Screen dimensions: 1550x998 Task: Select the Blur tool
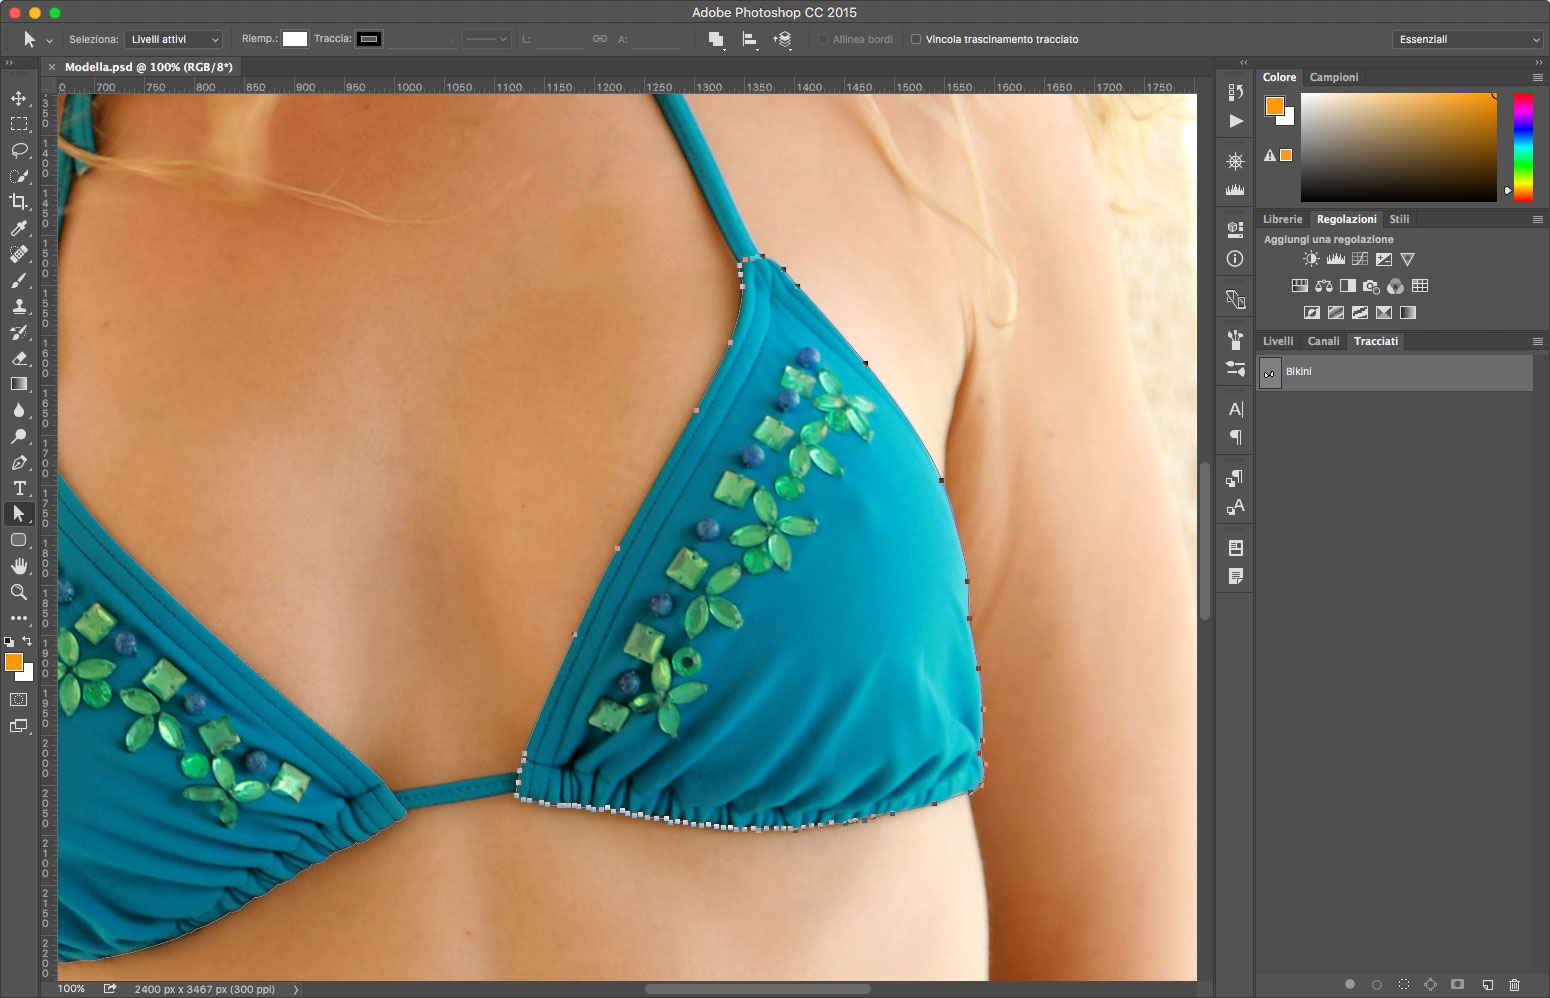point(19,410)
